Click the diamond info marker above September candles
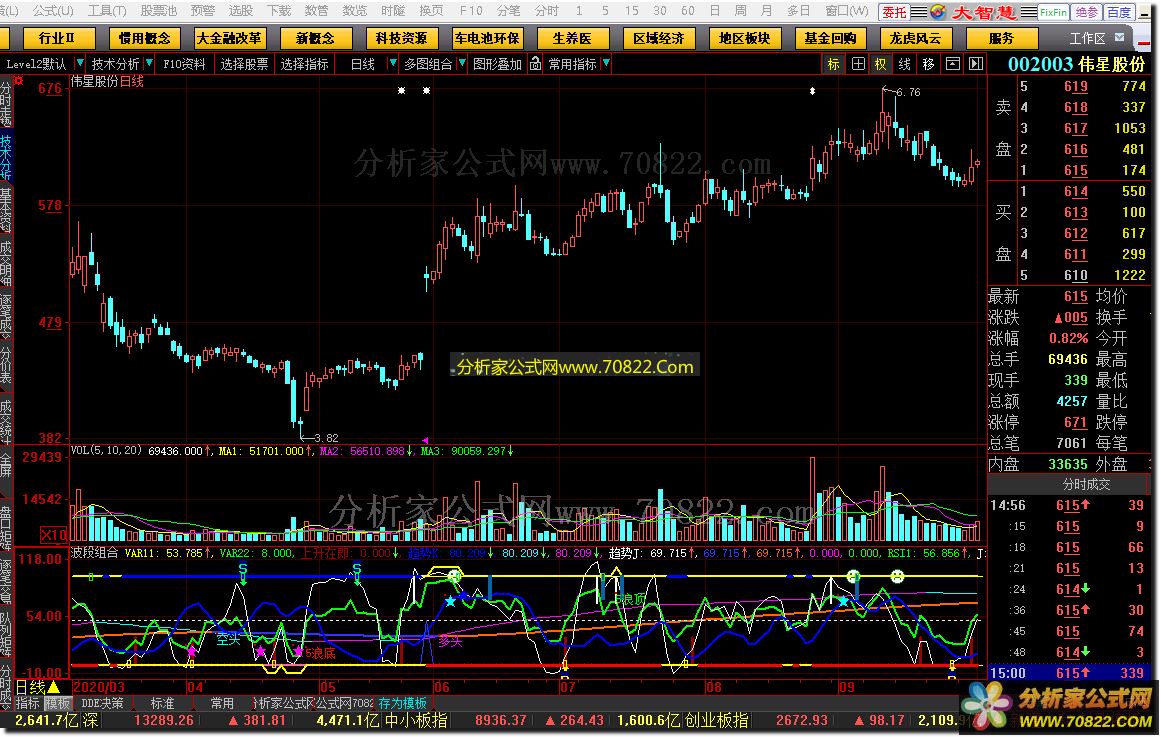Viewport: 1161px width, 737px height. [812, 91]
